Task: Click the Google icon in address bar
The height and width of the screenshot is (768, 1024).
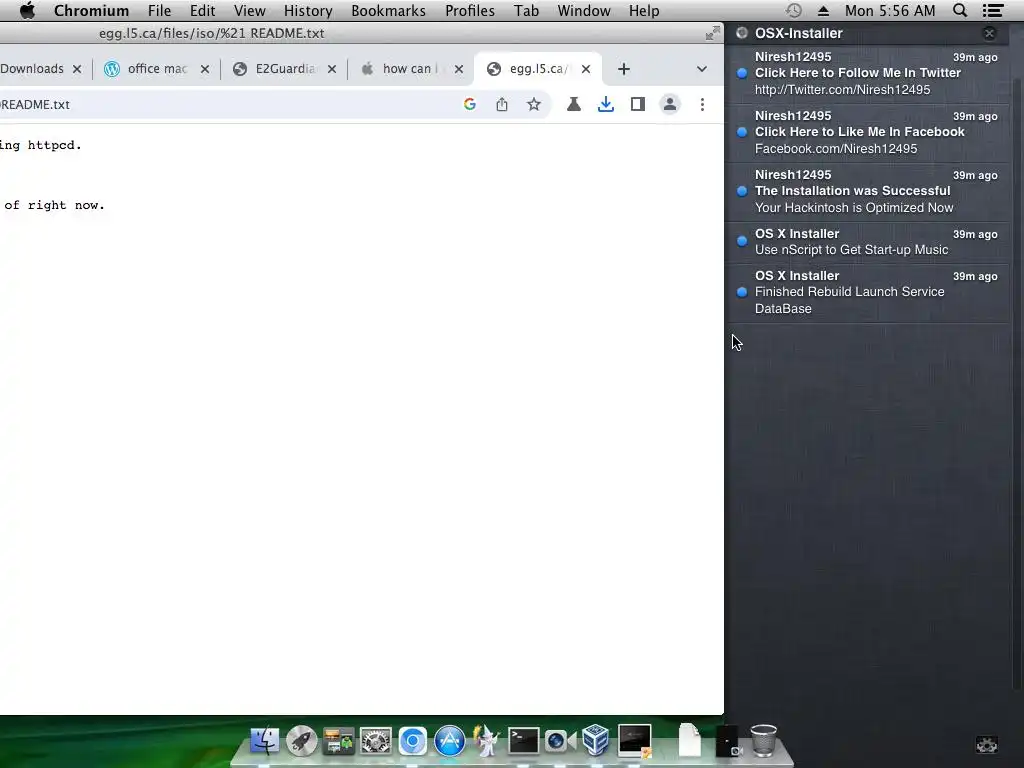Action: coord(470,104)
